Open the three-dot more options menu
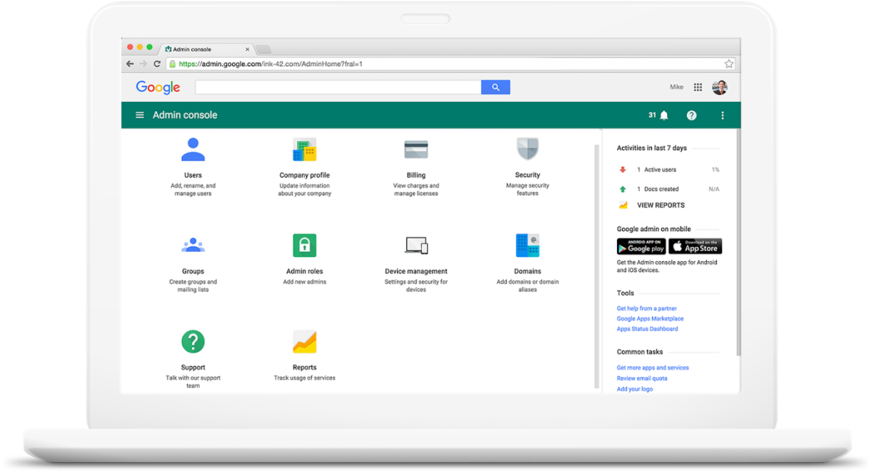Screen dimensions: 870x472 coord(722,115)
